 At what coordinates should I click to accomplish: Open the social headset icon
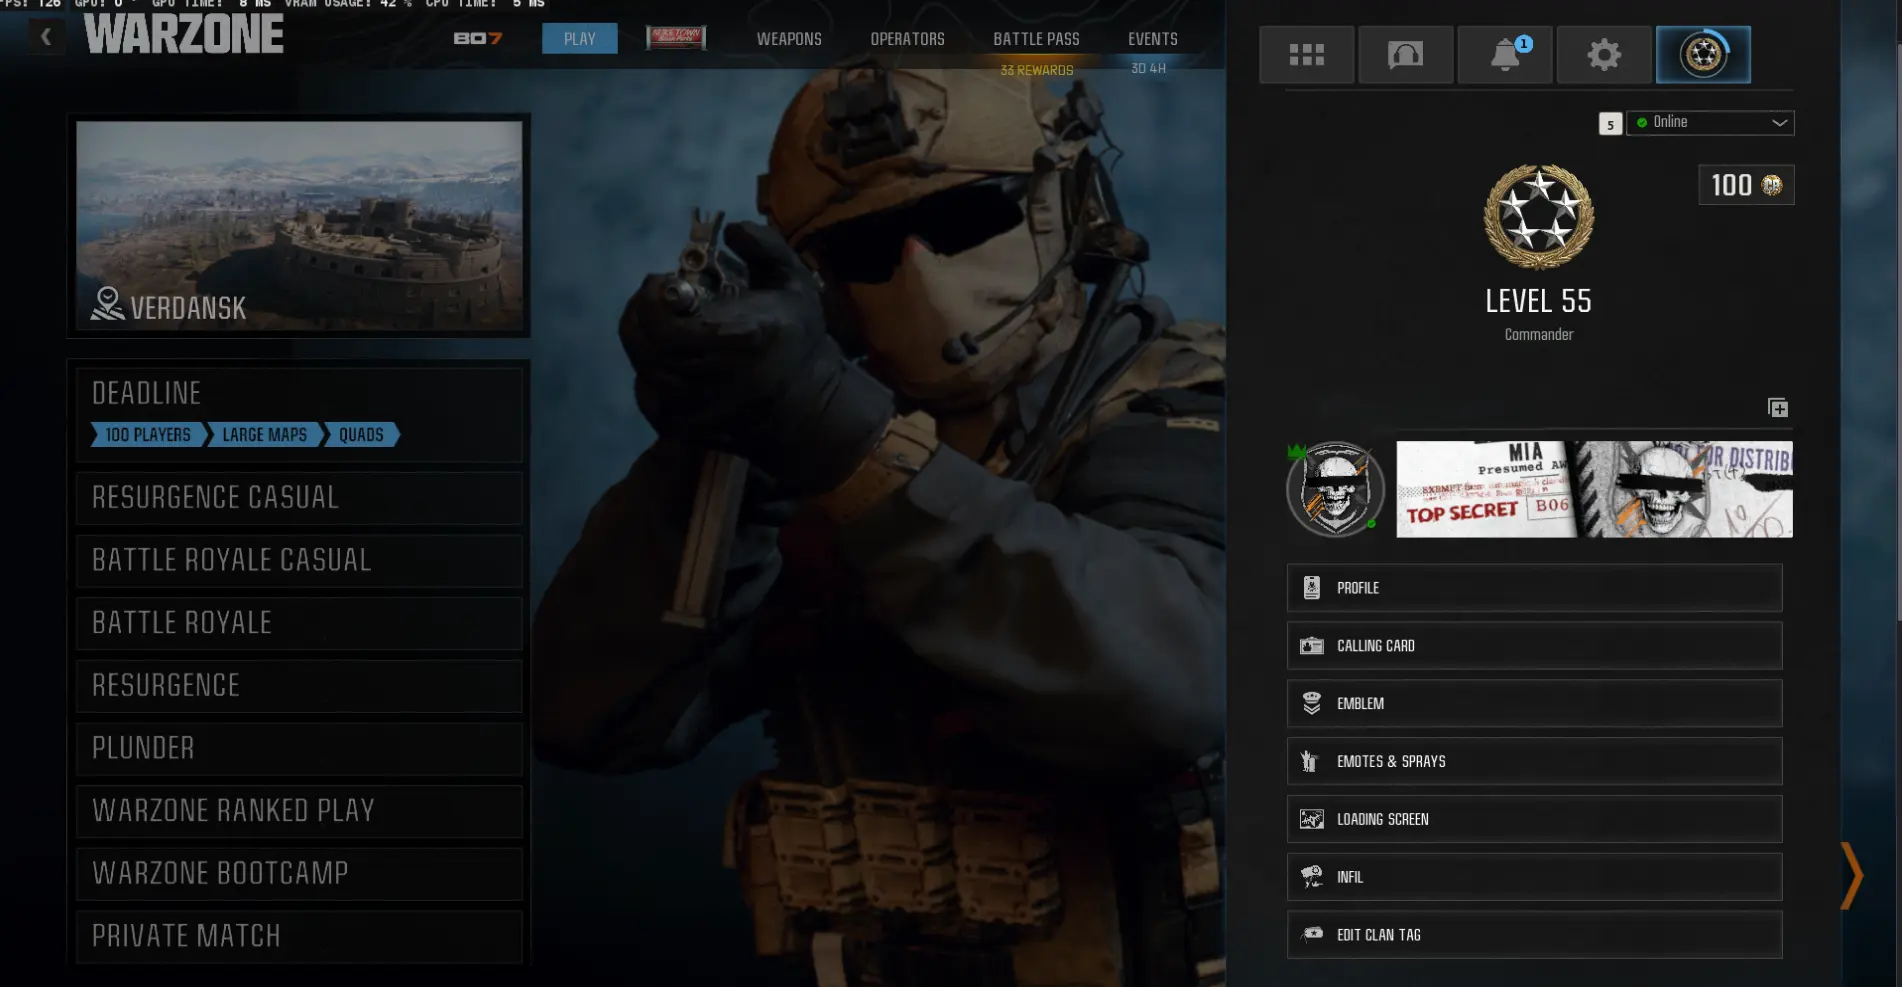coord(1405,55)
